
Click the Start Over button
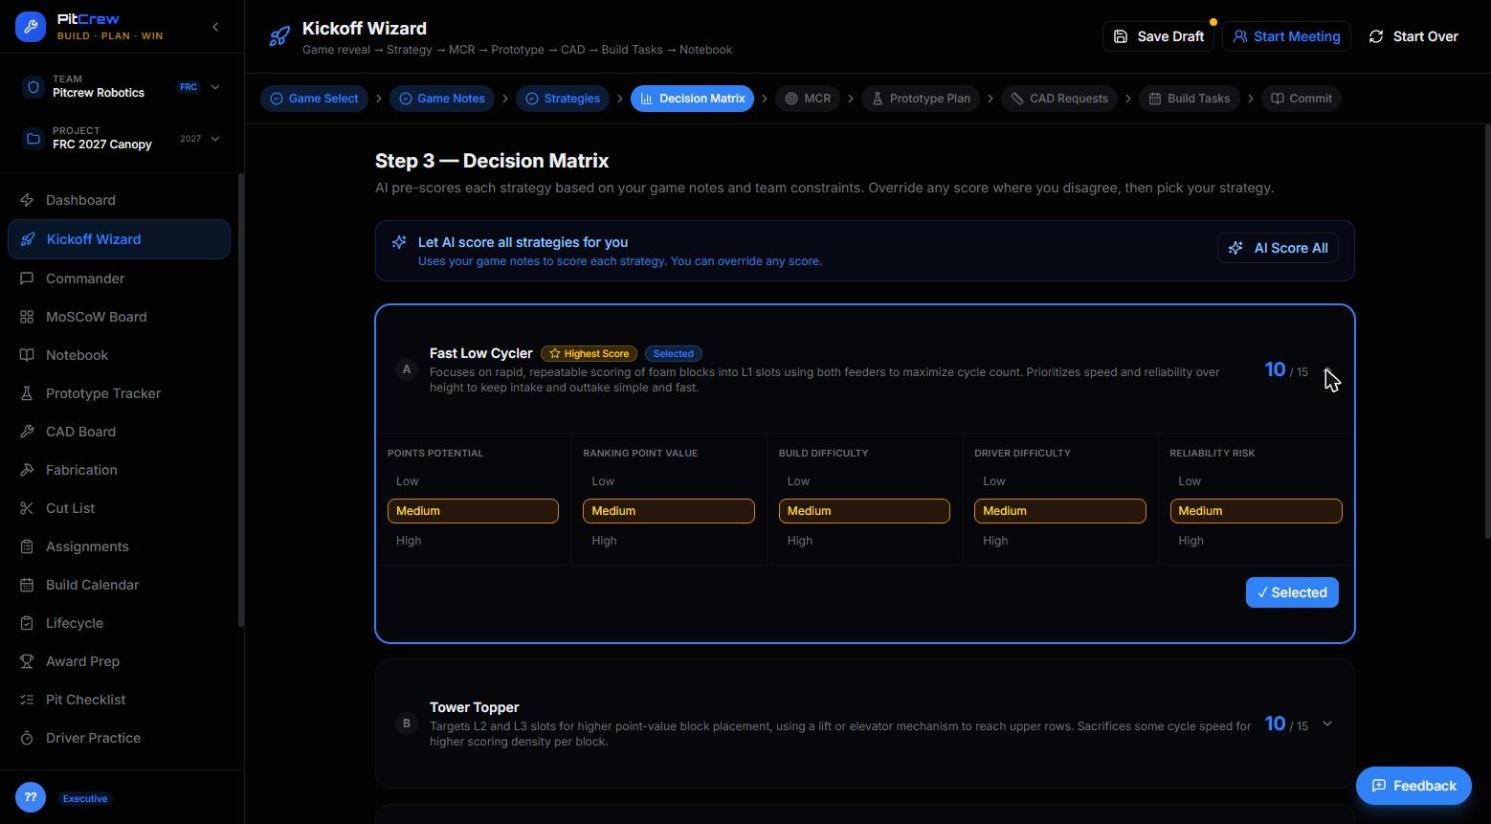click(x=1413, y=36)
